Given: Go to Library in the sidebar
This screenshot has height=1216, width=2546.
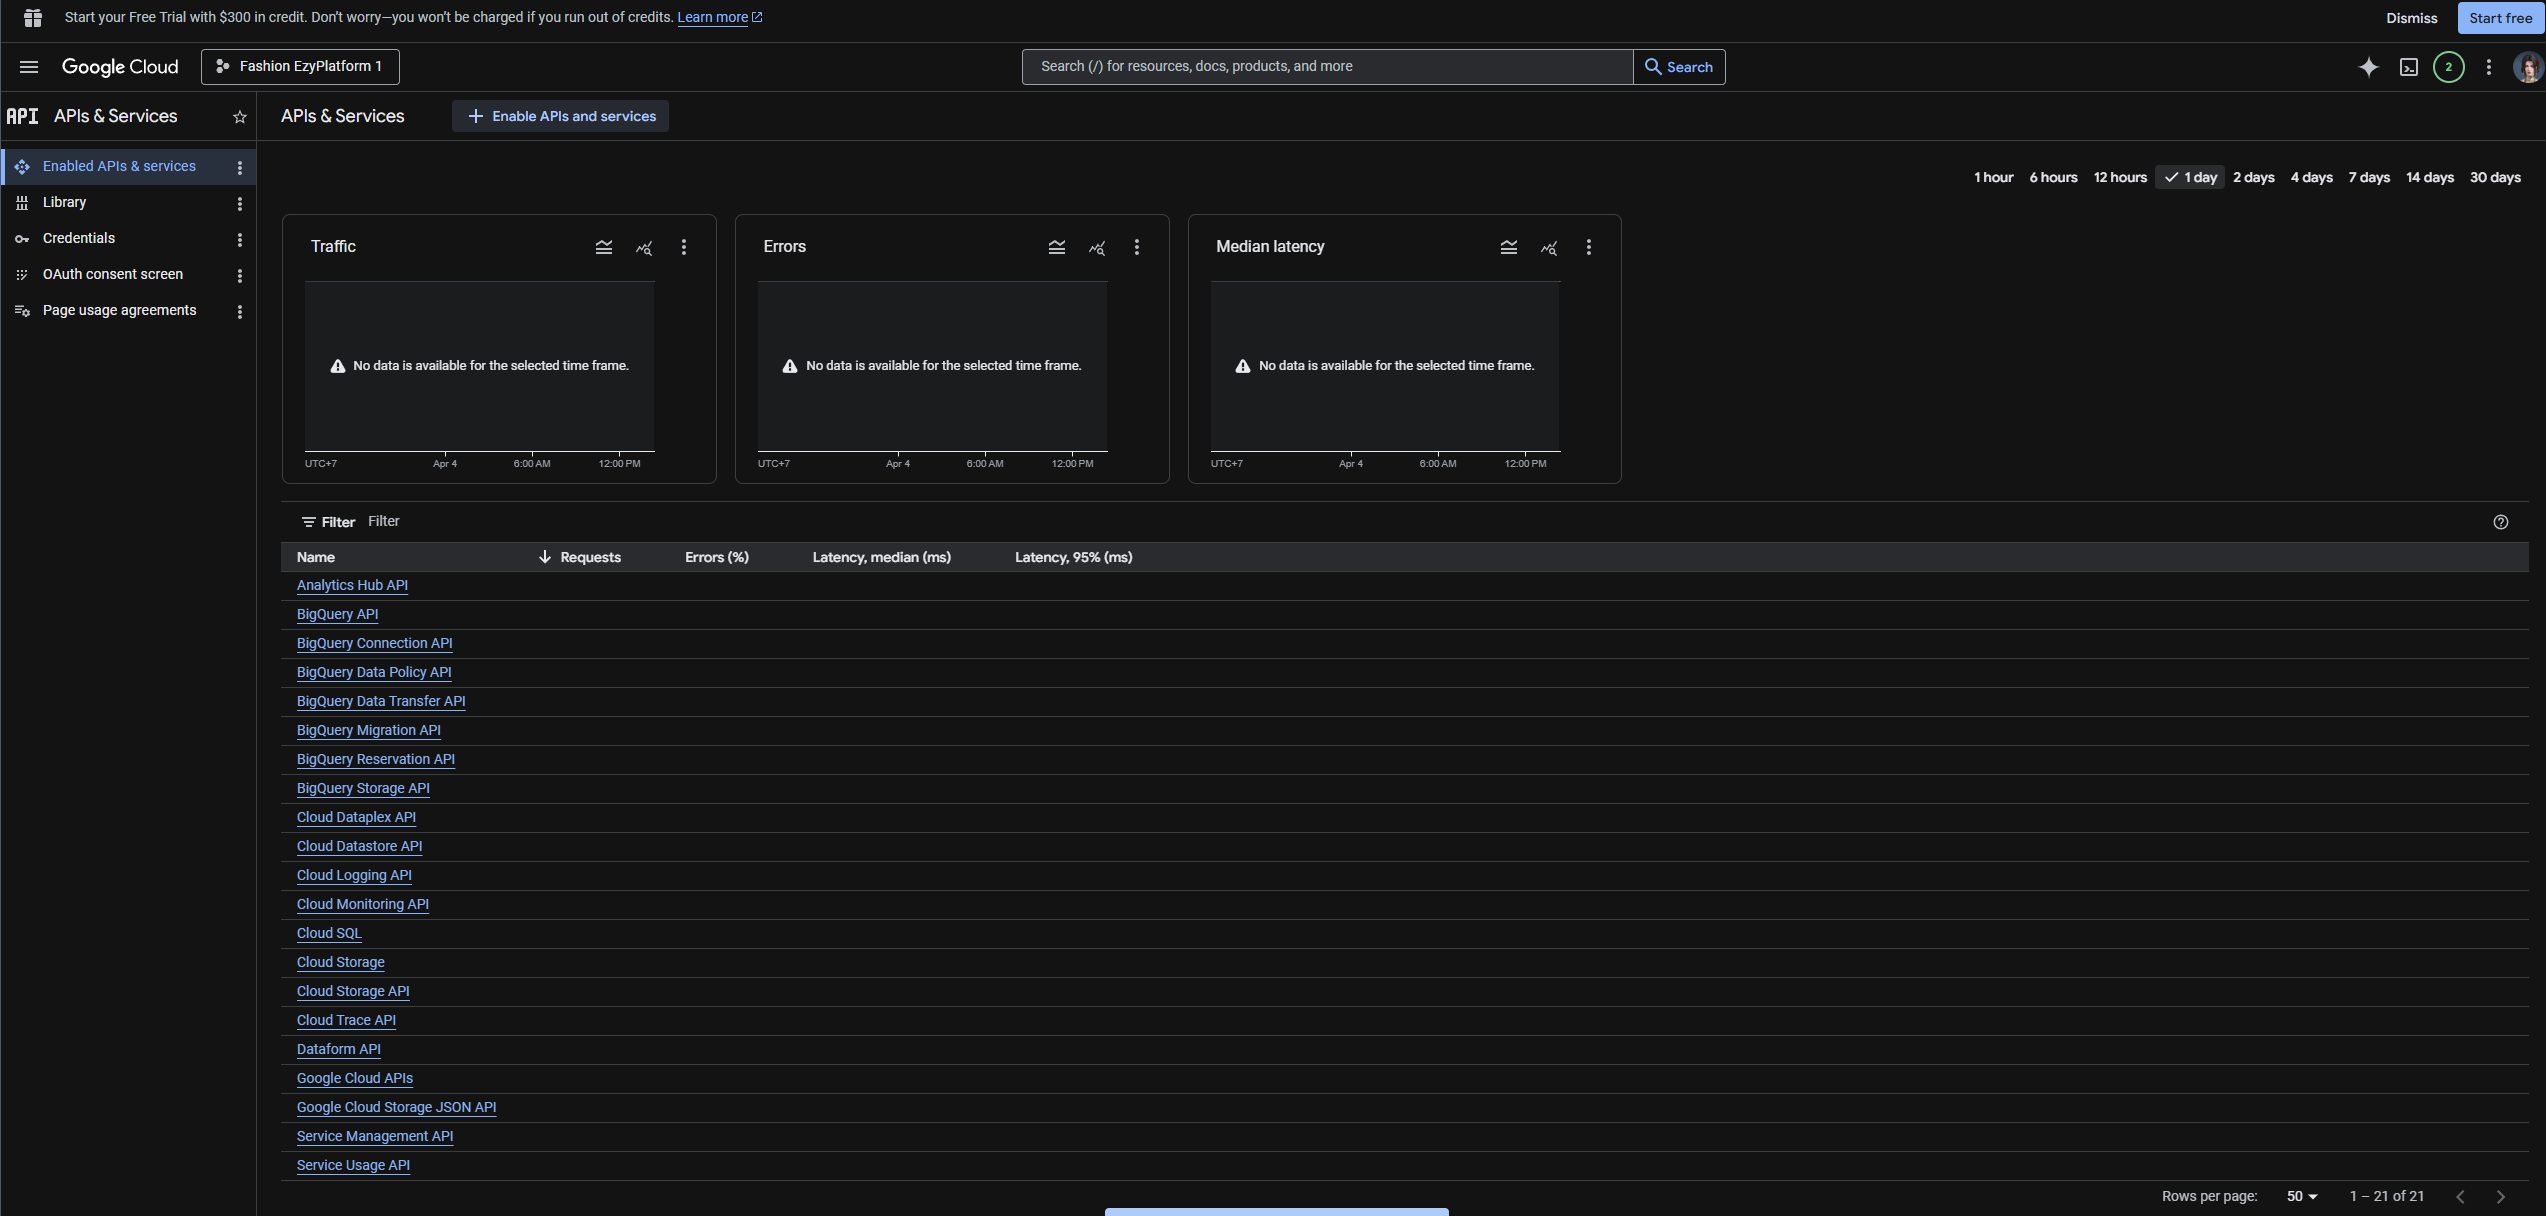Looking at the screenshot, I should (65, 202).
